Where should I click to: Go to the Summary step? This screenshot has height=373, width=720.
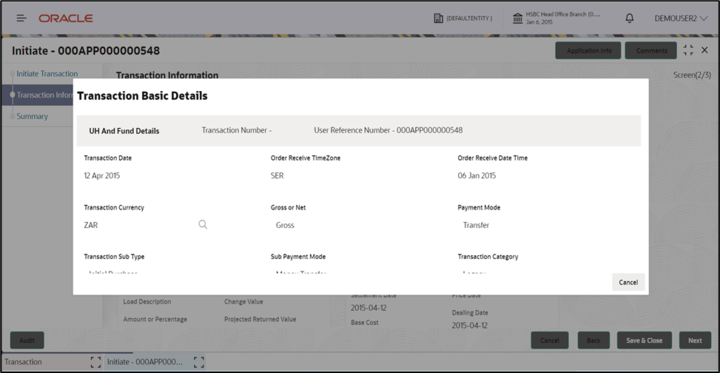click(32, 116)
